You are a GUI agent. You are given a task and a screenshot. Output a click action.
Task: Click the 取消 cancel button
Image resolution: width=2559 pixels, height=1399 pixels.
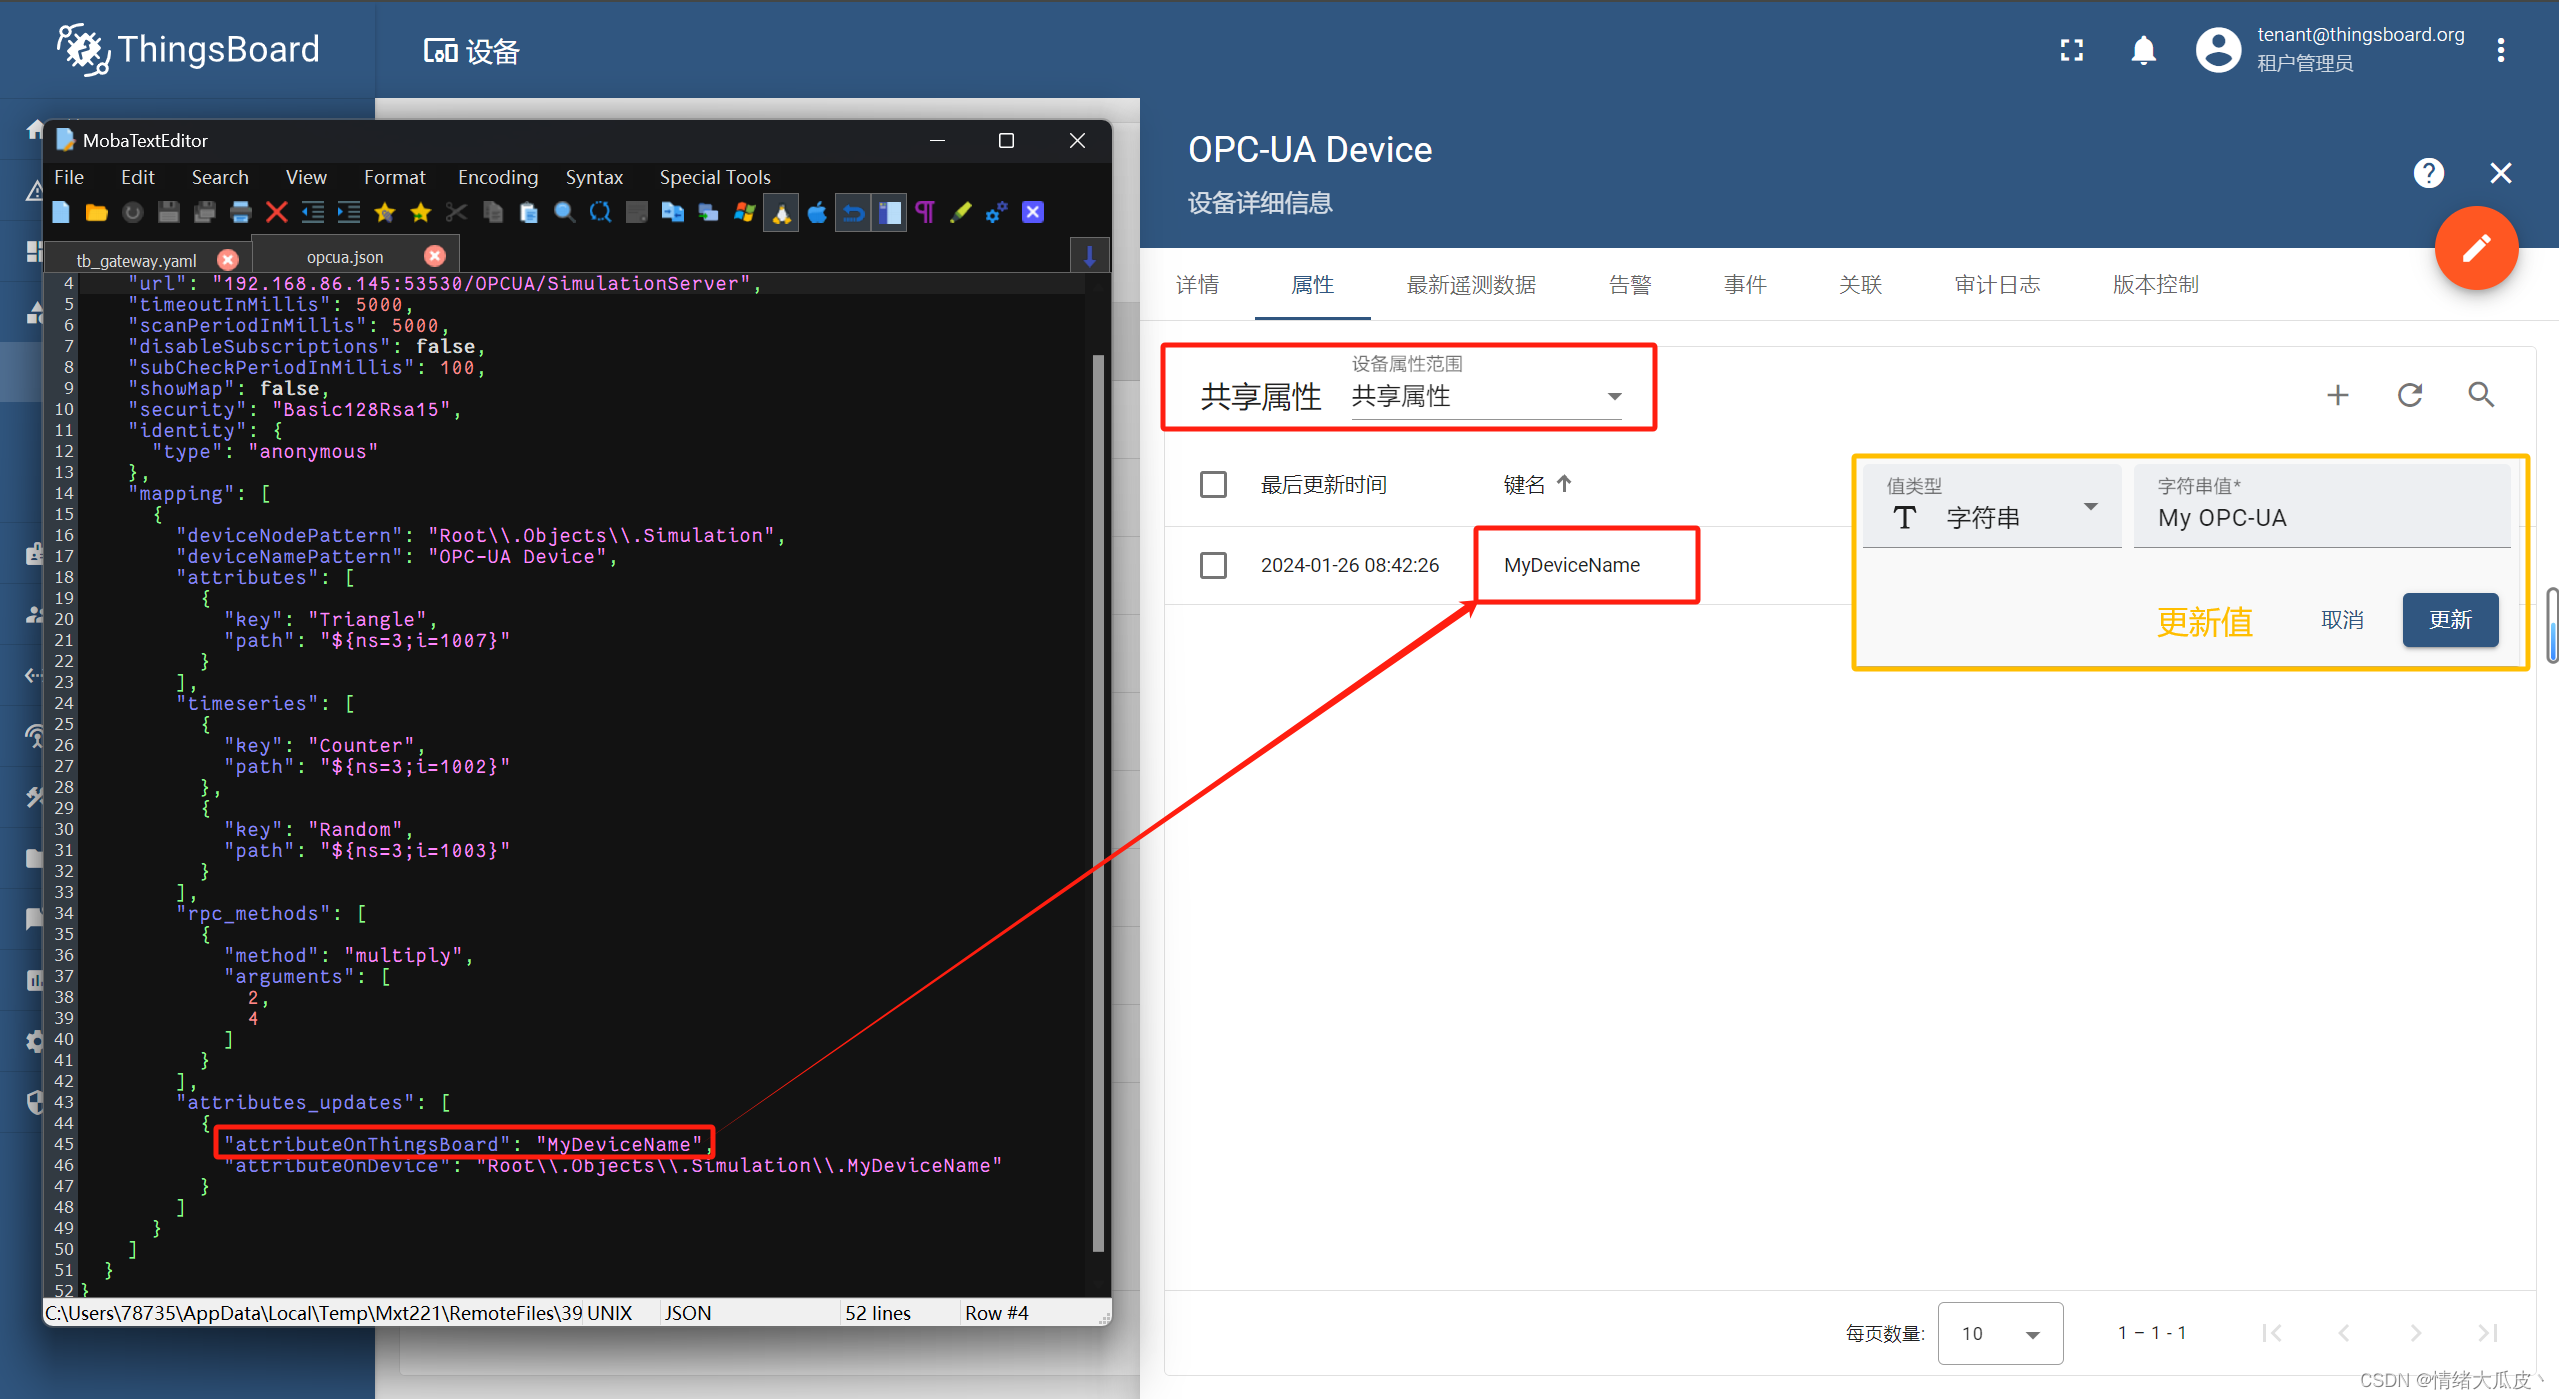point(2342,620)
